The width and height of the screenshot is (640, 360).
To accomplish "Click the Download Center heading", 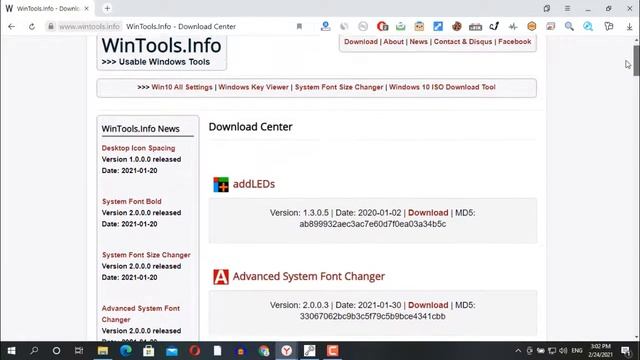I will click(250, 127).
